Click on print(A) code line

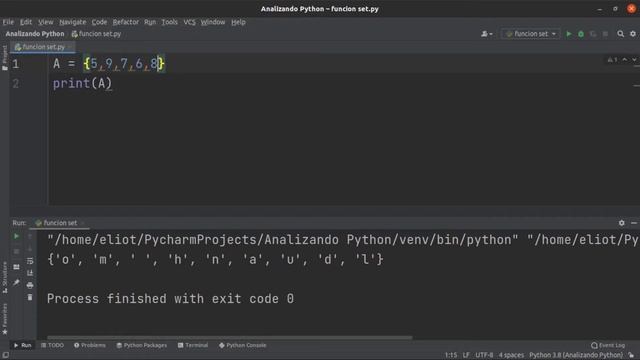[x=82, y=84]
